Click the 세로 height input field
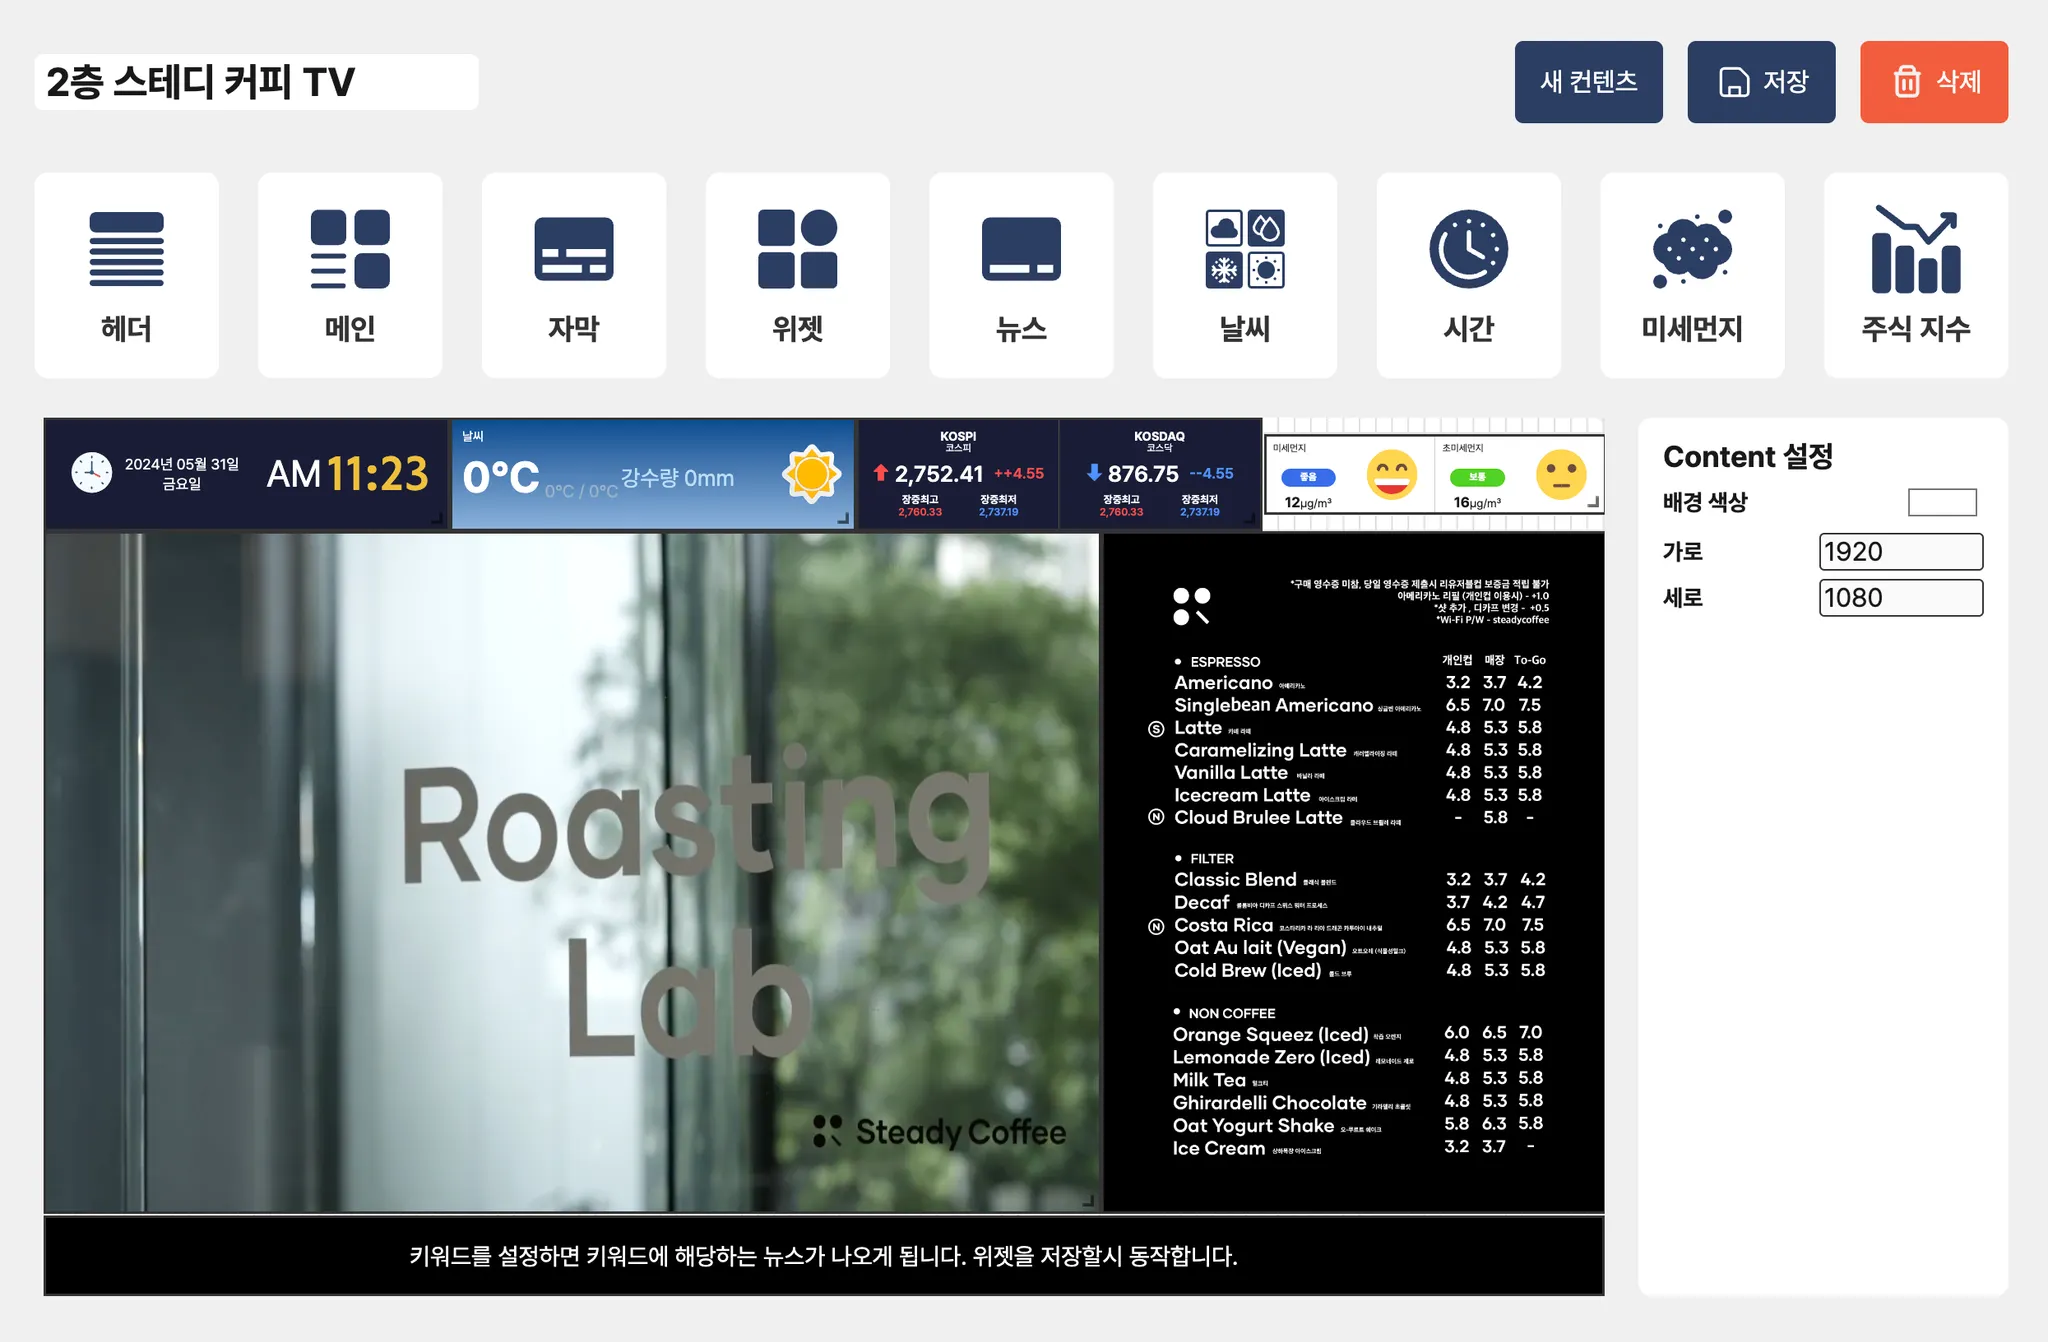 [1900, 598]
